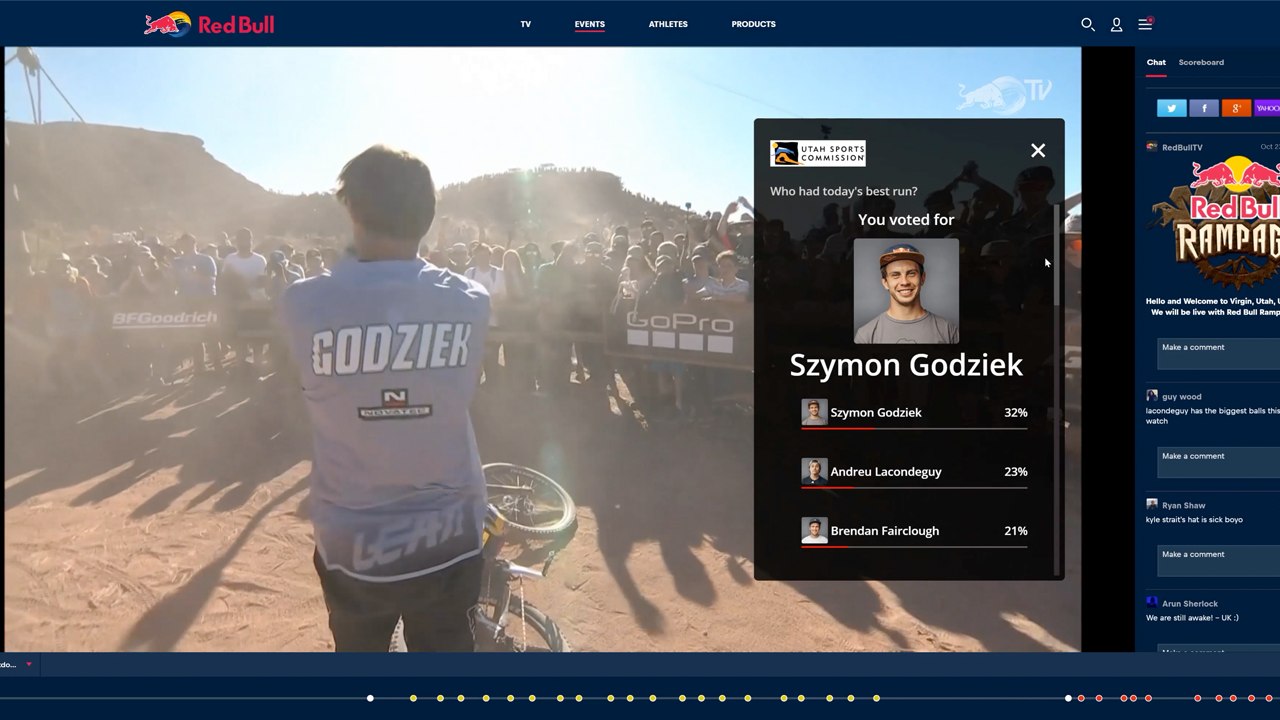
Task: Open Arun Sherlock's chat avatar
Action: 1152,602
